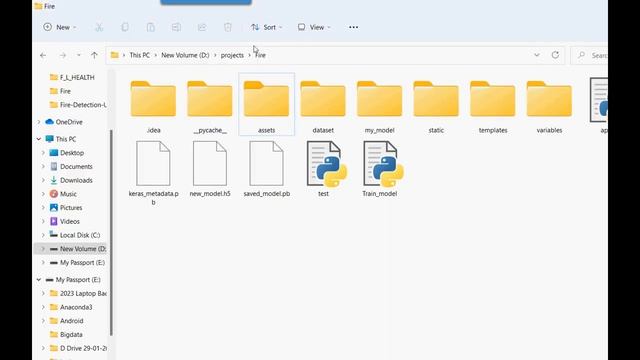Expand the OneDrive tree node
This screenshot has height=360, width=640.
(39, 122)
